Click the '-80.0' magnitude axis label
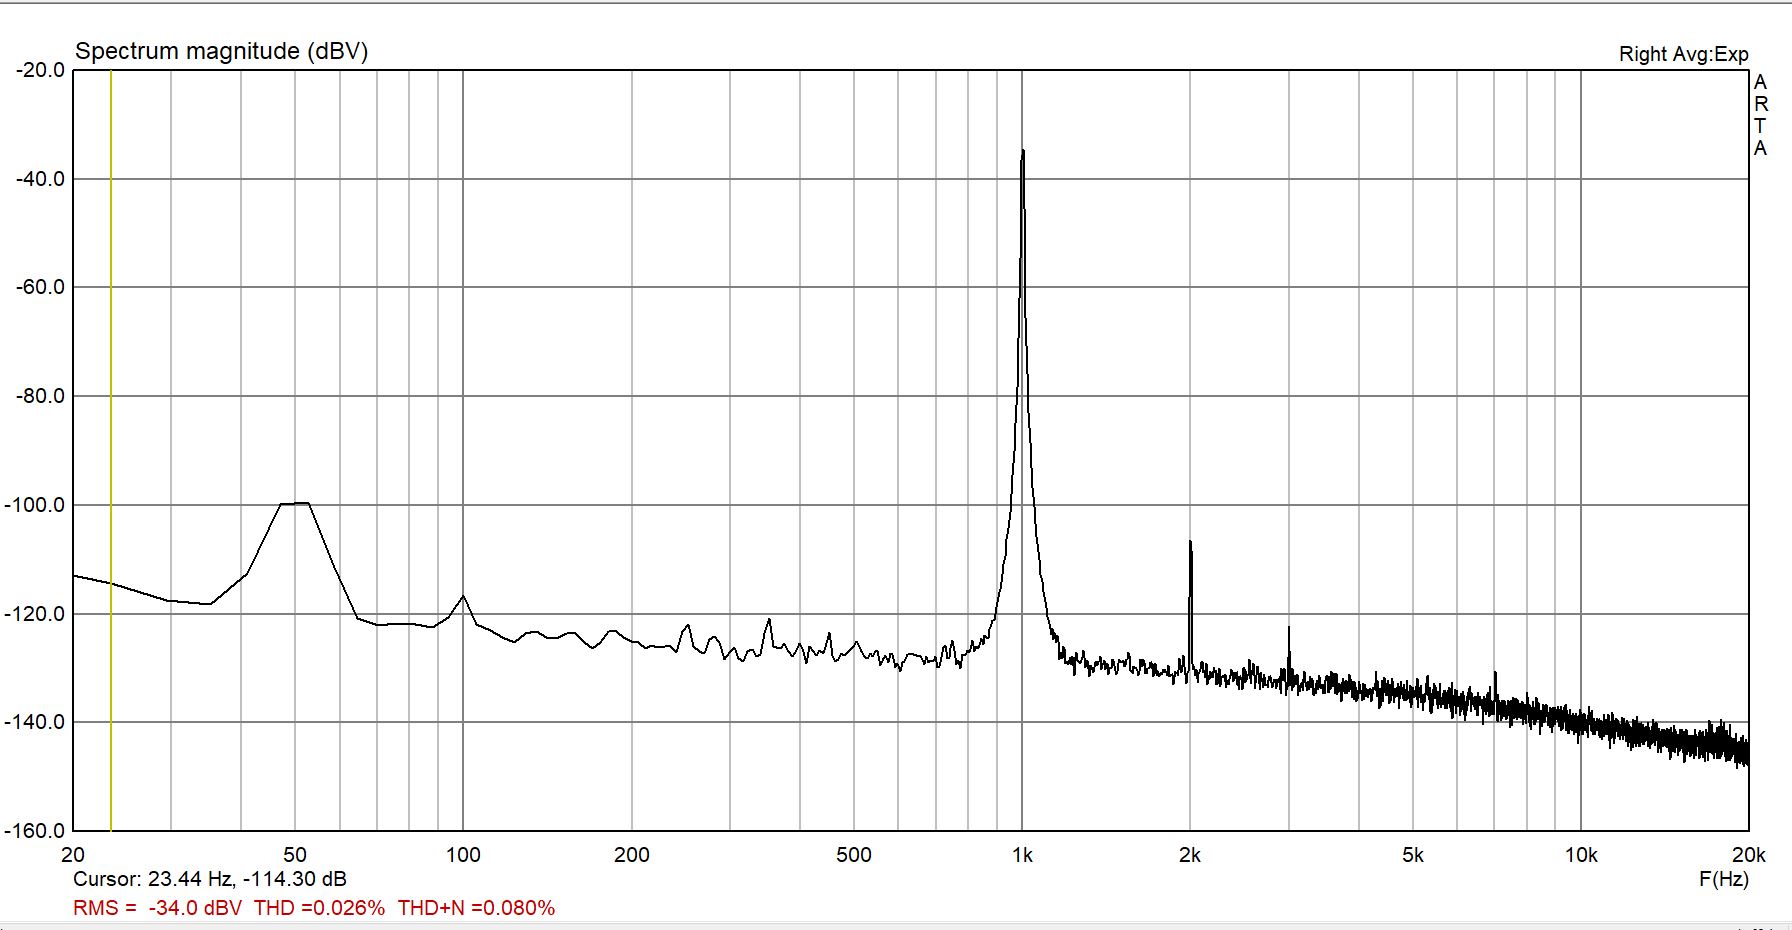This screenshot has height=930, width=1792. coord(40,396)
